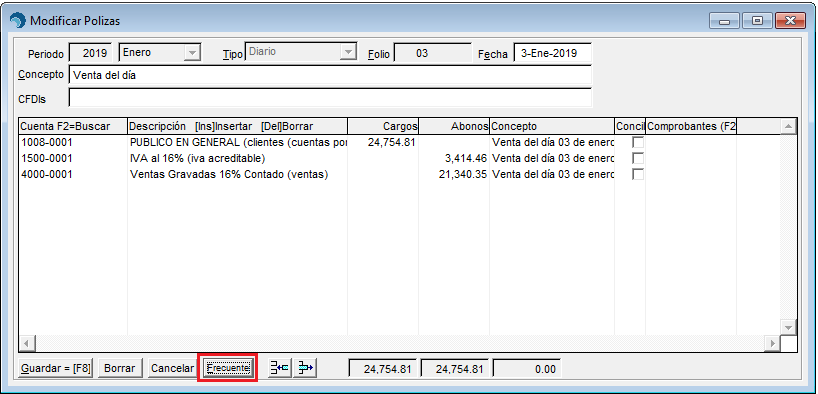Click concepto cell of 1008-0001 row

pos(552,142)
